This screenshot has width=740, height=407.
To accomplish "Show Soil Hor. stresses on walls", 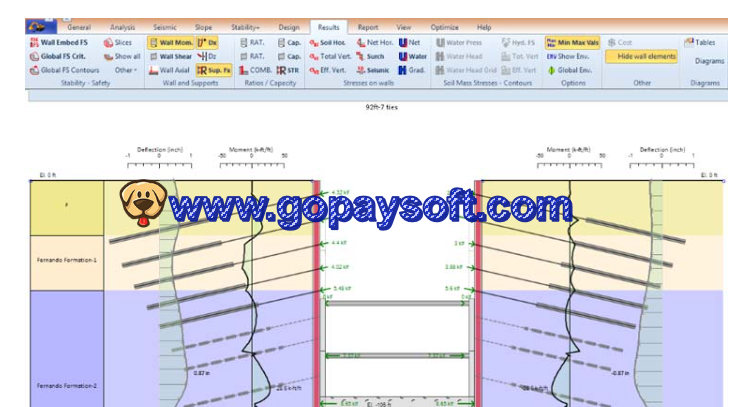I will pos(327,43).
